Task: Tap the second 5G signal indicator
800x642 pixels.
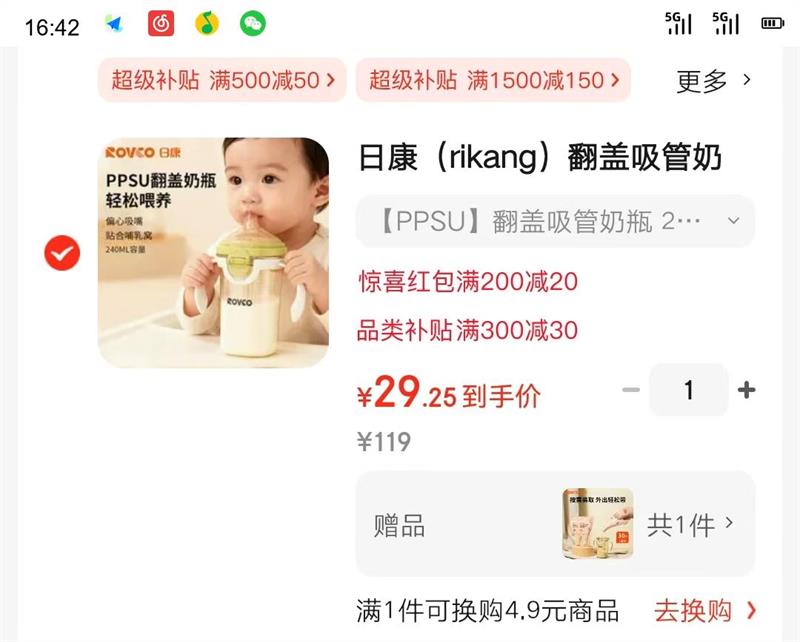Action: (x=726, y=23)
